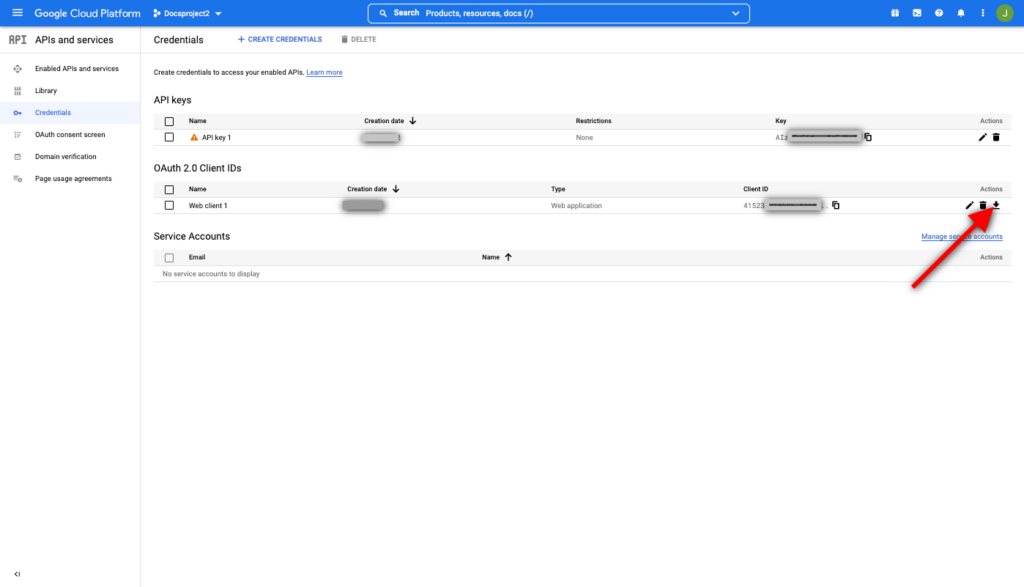
Task: Open the Library section in sidebar
Action: tap(46, 90)
